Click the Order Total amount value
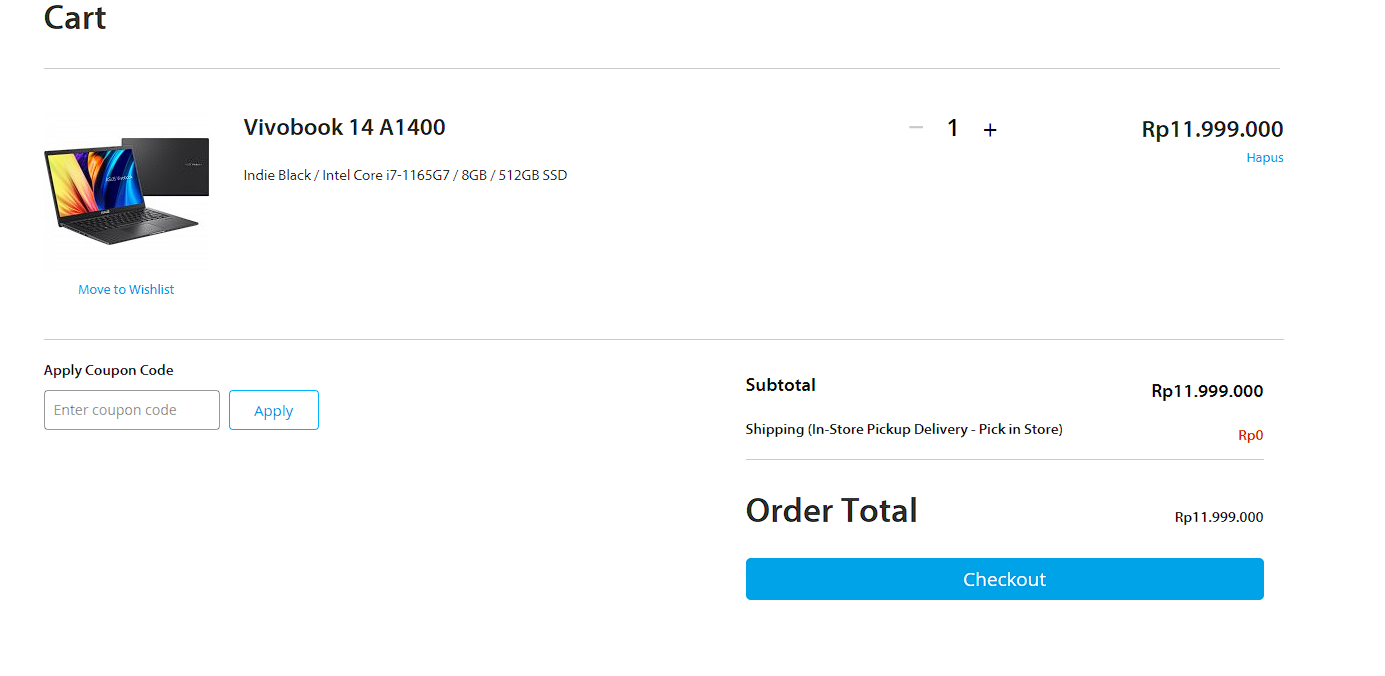The width and height of the screenshot is (1385, 676). 1218,517
